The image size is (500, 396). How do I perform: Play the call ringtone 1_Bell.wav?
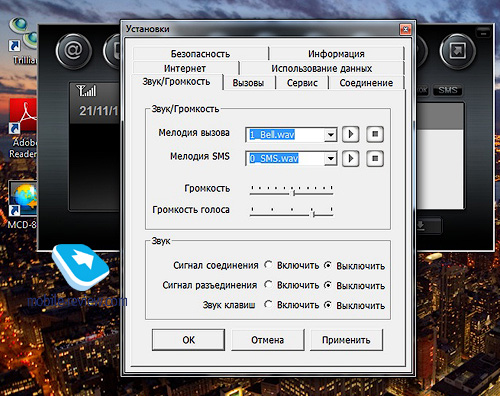pyautogui.click(x=350, y=134)
